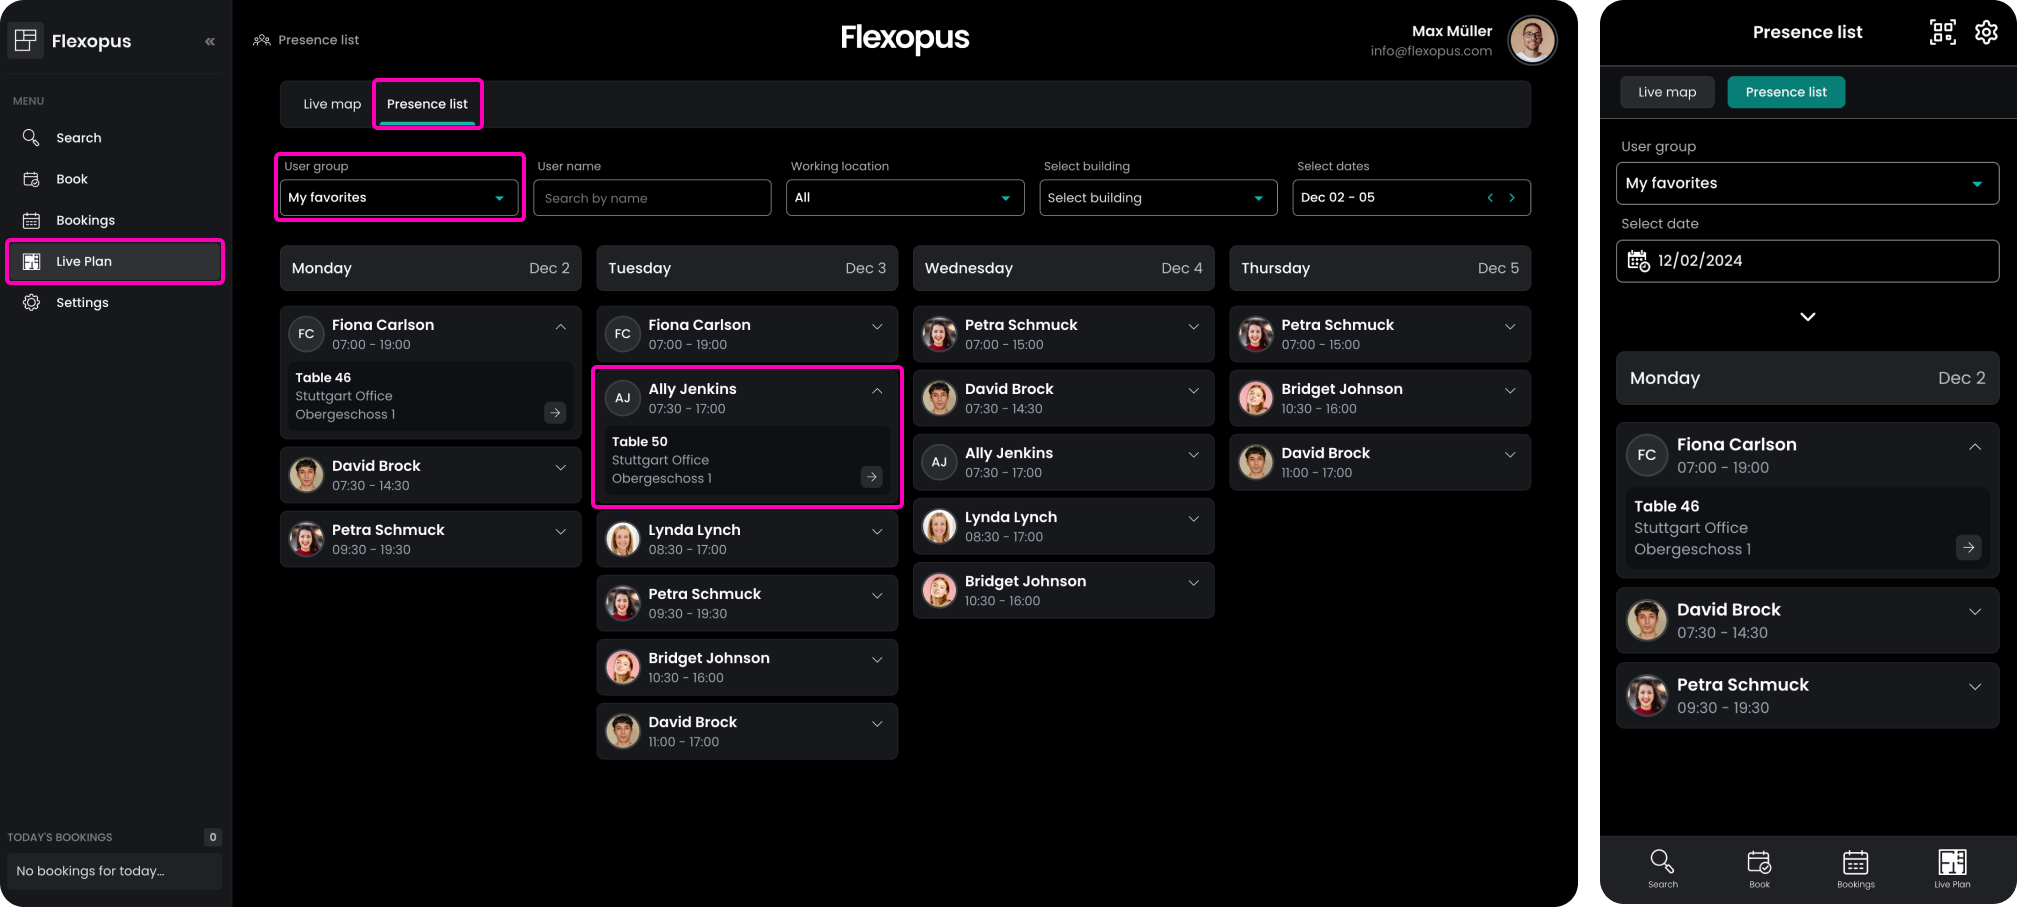Tap the Book icon in bottom navigation
This screenshot has width=2017, height=907.
click(1759, 867)
